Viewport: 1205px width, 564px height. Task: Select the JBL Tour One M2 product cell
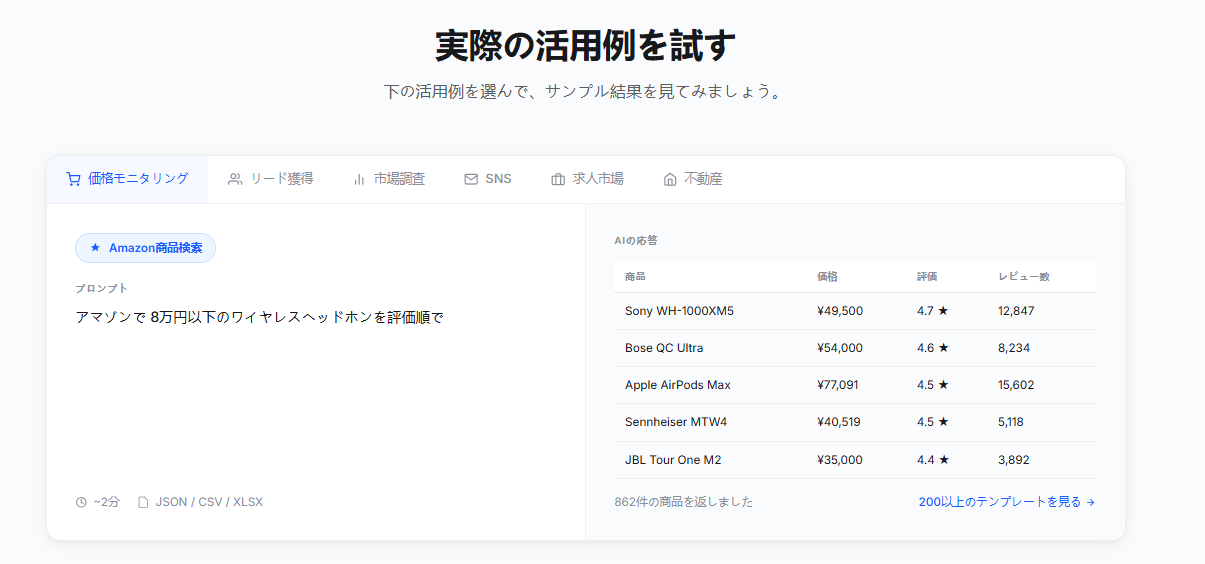(673, 460)
